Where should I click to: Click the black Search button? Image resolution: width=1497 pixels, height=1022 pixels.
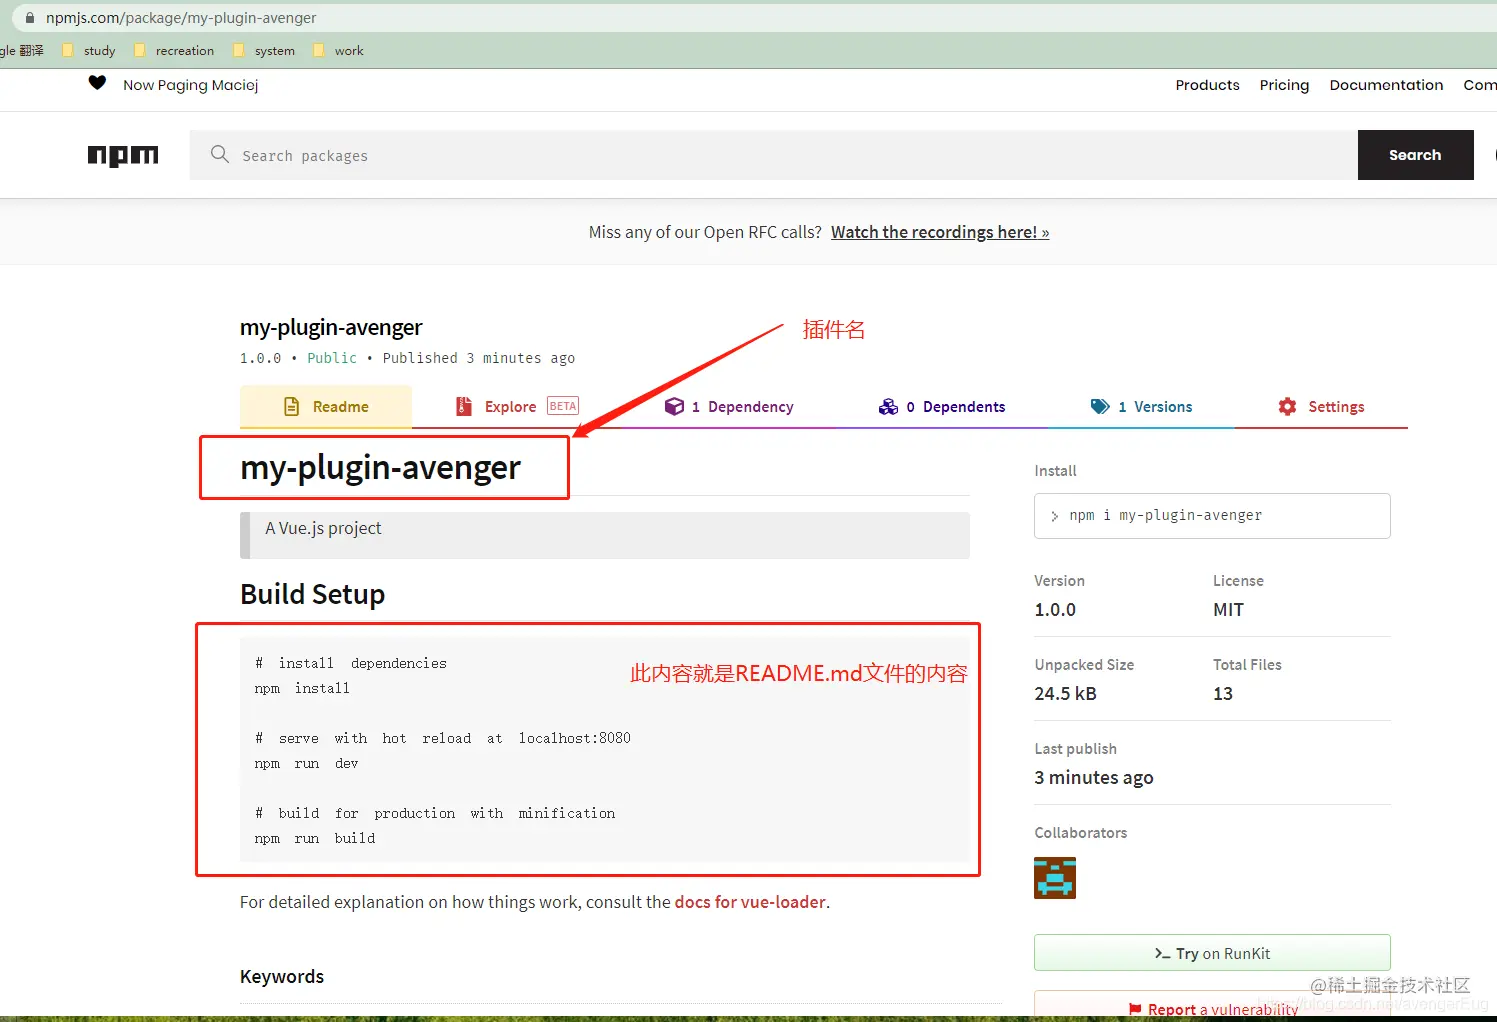(1415, 155)
